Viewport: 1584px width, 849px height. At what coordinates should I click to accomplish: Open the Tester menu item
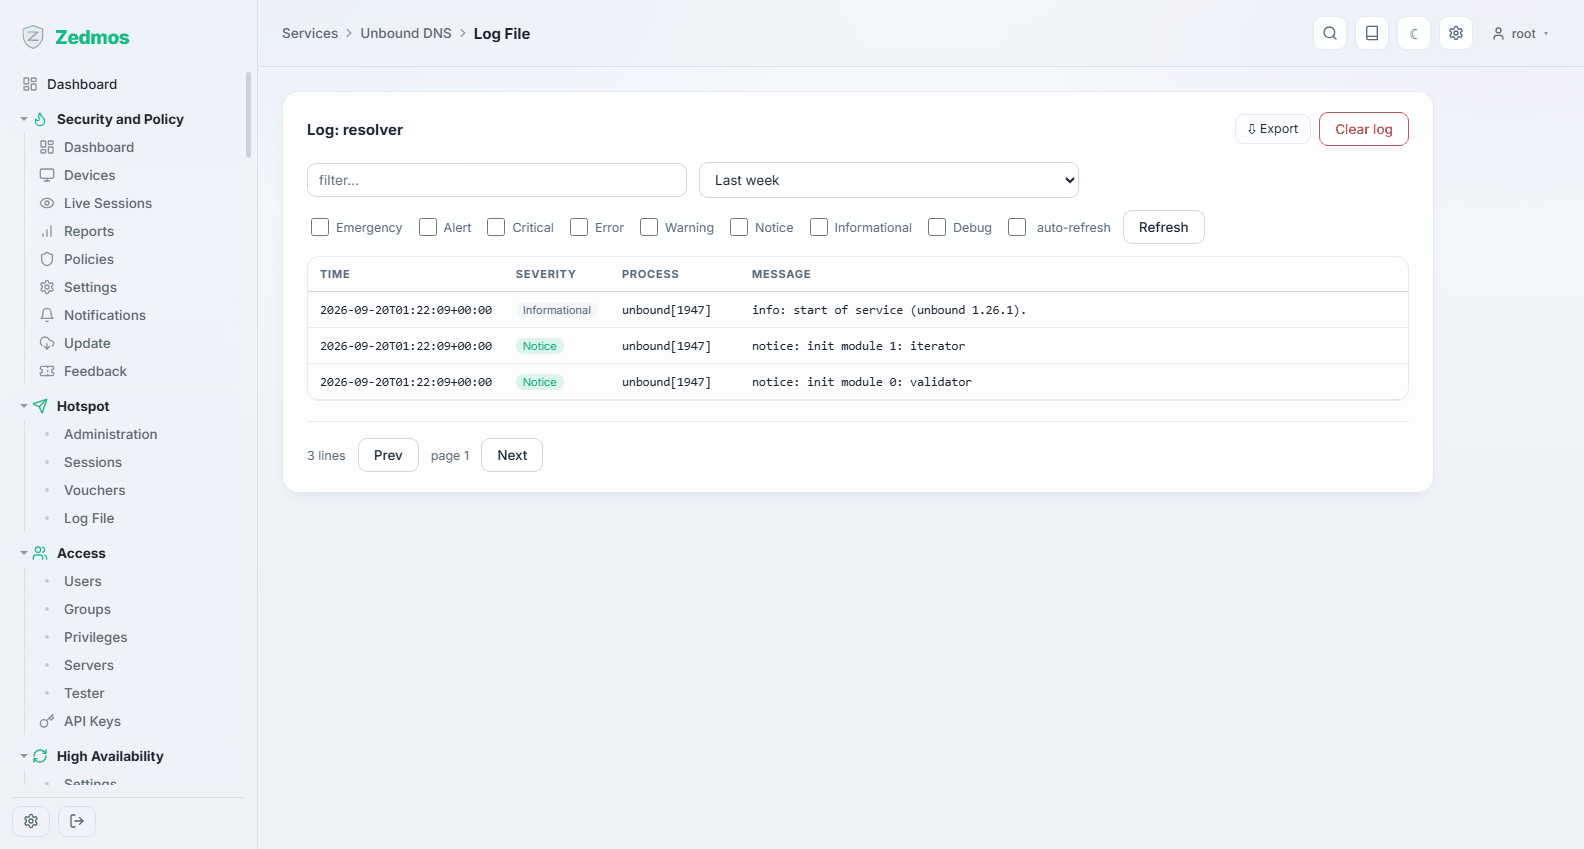(84, 693)
